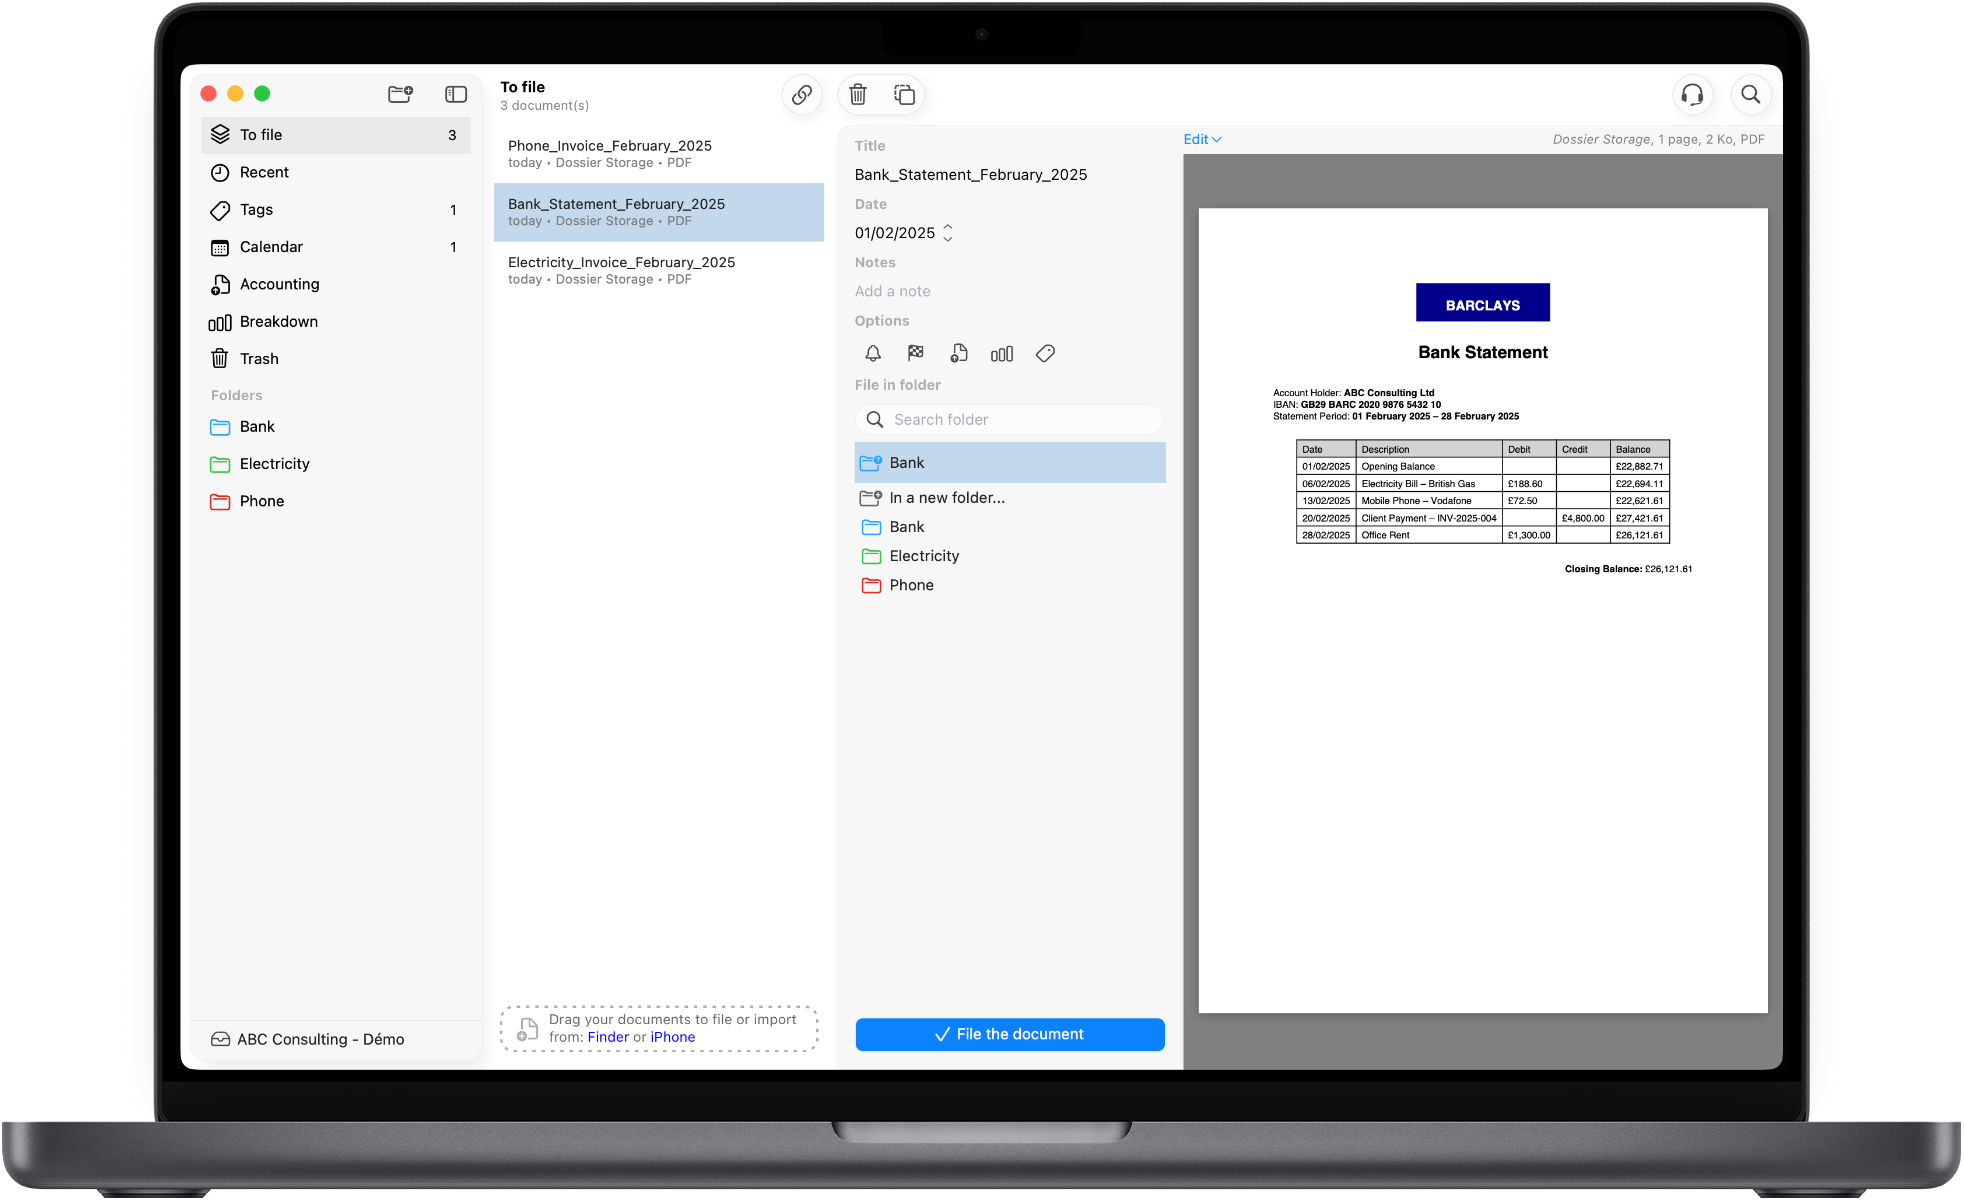Screen dimensions: 1964x1200
Task: Toggle the checkered flag option
Action: click(x=915, y=353)
